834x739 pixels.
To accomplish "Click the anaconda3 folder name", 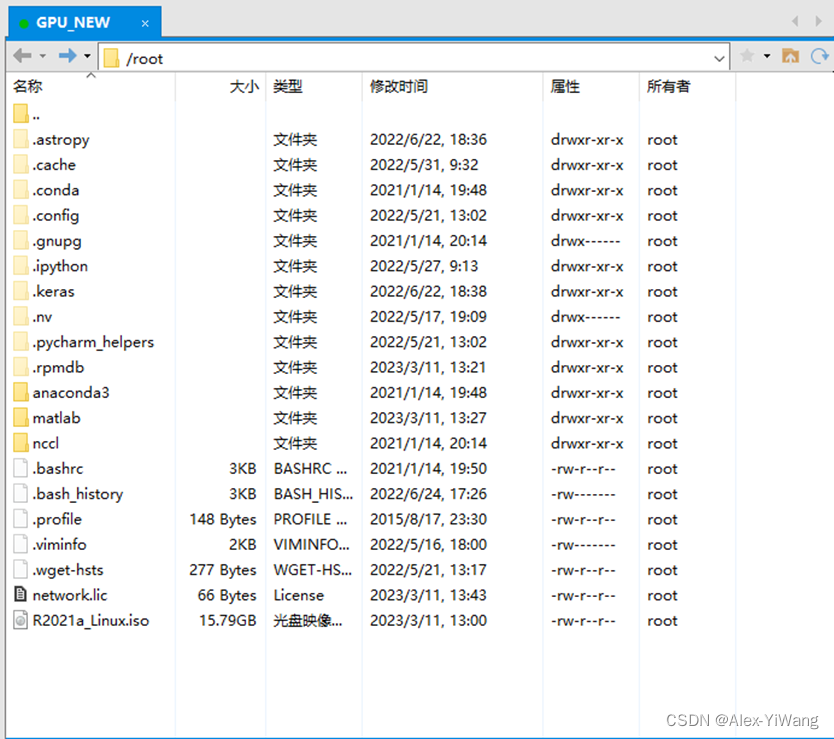I will tap(71, 393).
